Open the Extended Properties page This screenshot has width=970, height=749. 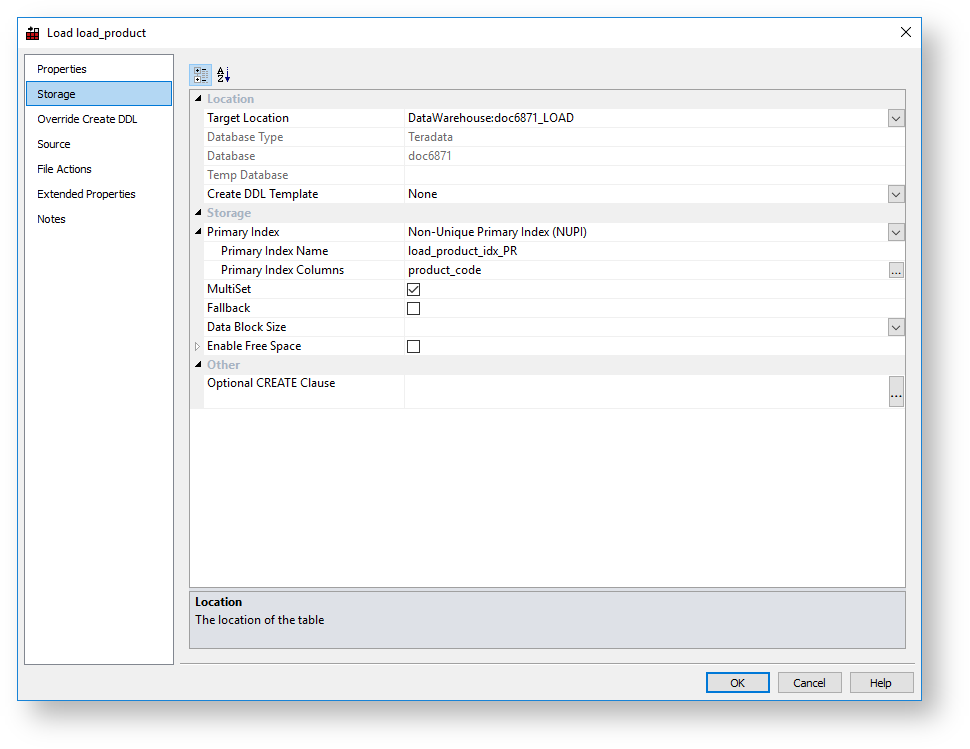click(99, 194)
